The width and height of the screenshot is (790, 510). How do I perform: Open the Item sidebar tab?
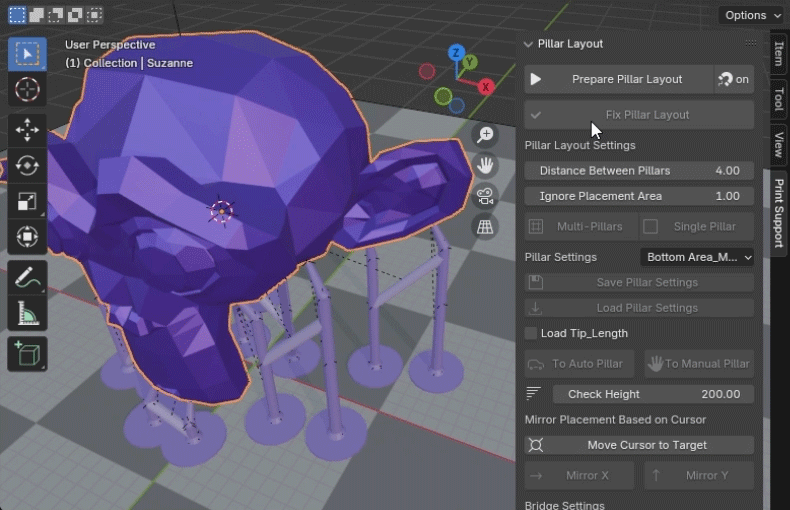(x=779, y=53)
